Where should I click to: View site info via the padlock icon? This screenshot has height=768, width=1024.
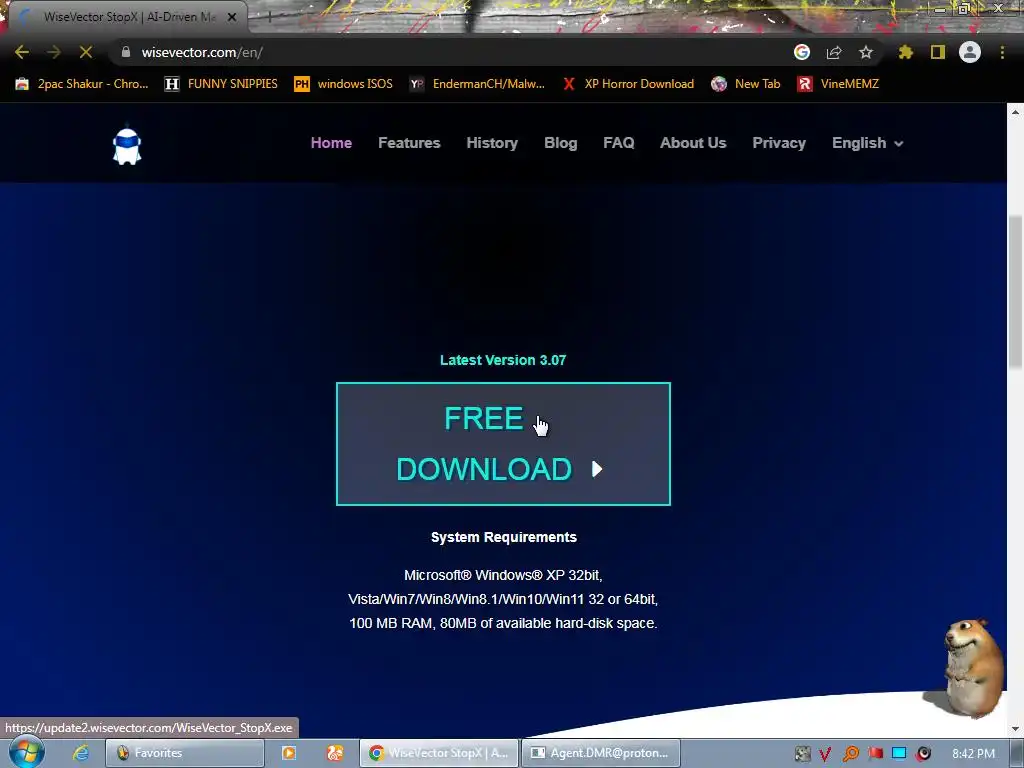pos(126,52)
